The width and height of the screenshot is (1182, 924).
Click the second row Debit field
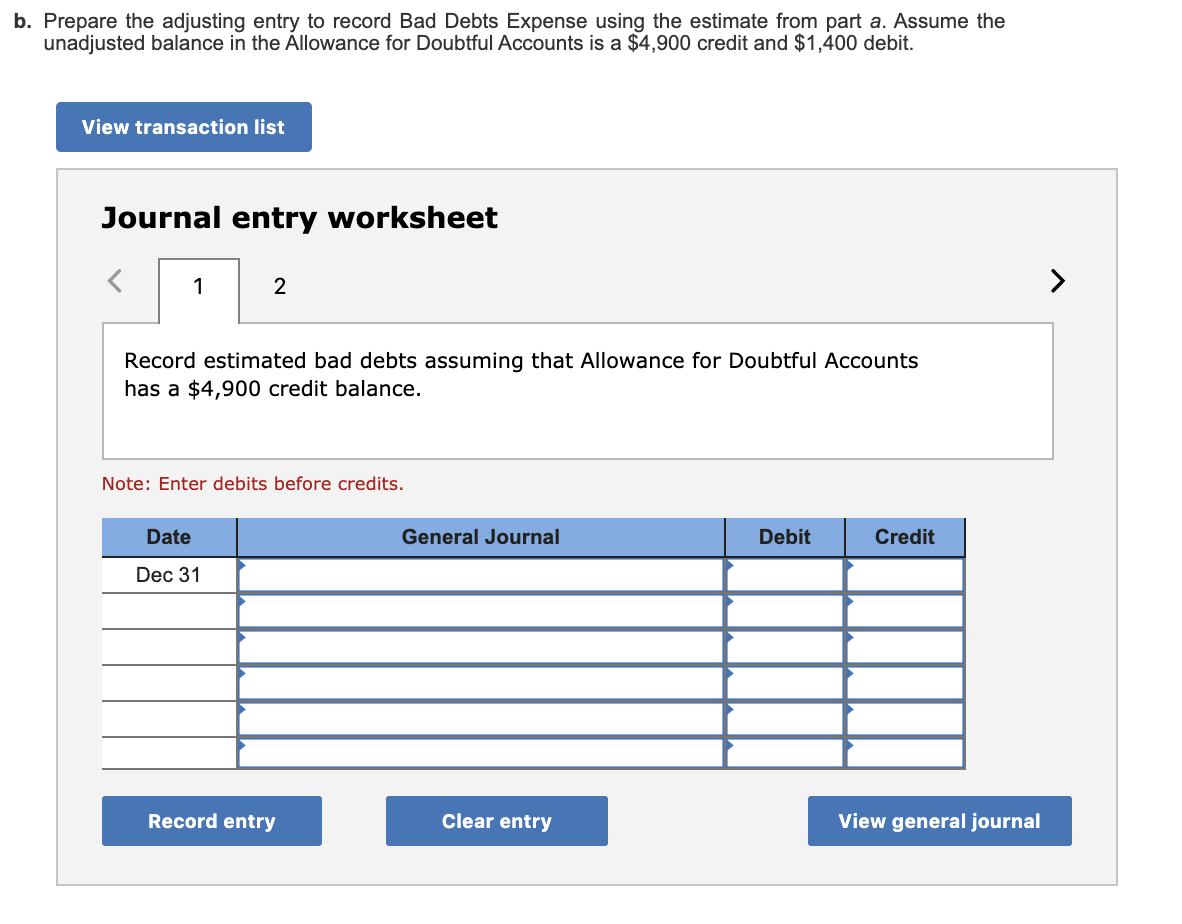[785, 611]
